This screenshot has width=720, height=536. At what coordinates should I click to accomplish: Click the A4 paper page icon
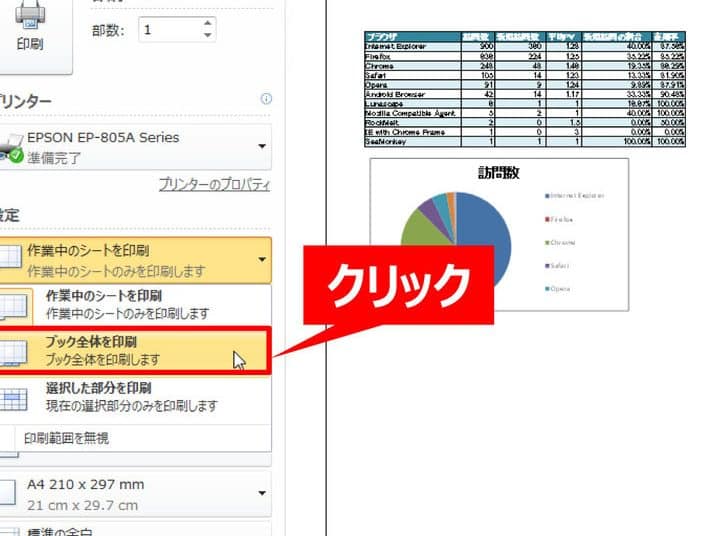tap(8, 493)
